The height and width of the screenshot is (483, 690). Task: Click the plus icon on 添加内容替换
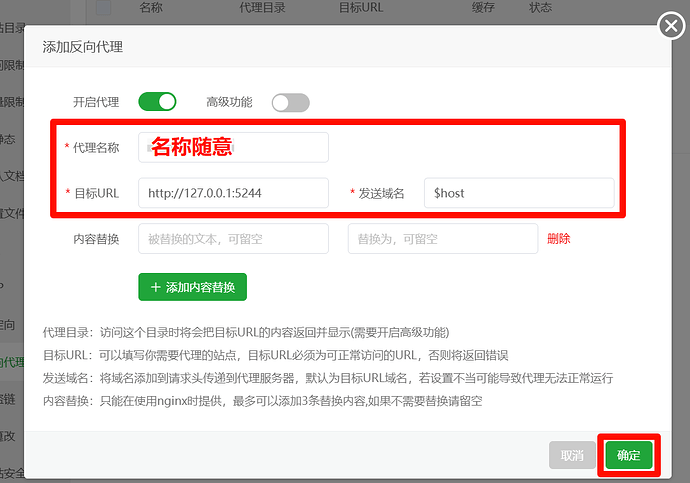pyautogui.click(x=155, y=287)
